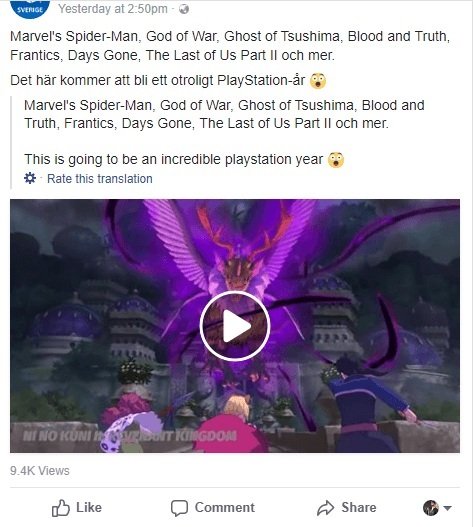The height and width of the screenshot is (527, 473).
Task: Click the globe public privacy icon
Action: tap(184, 9)
